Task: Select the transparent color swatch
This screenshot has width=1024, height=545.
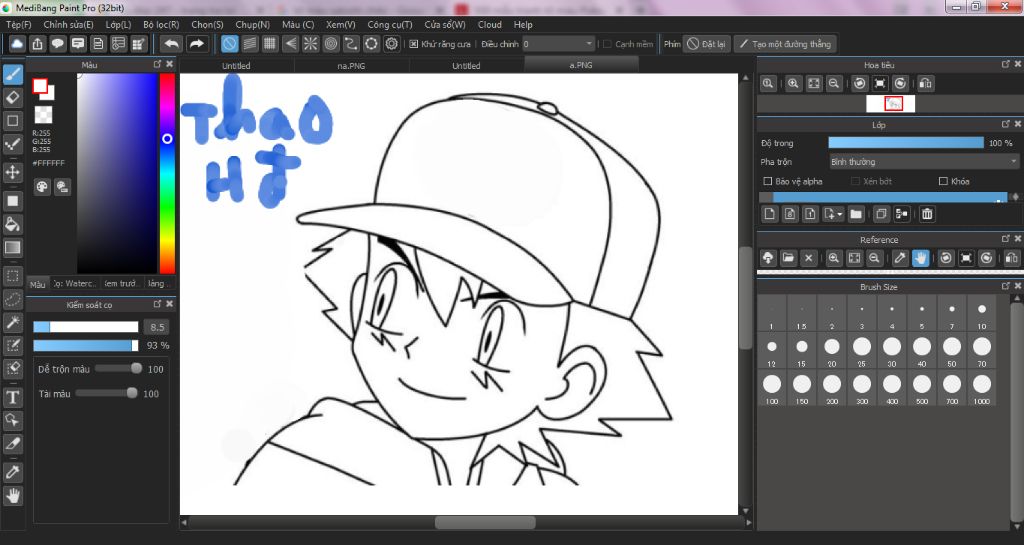Action: click(x=43, y=115)
